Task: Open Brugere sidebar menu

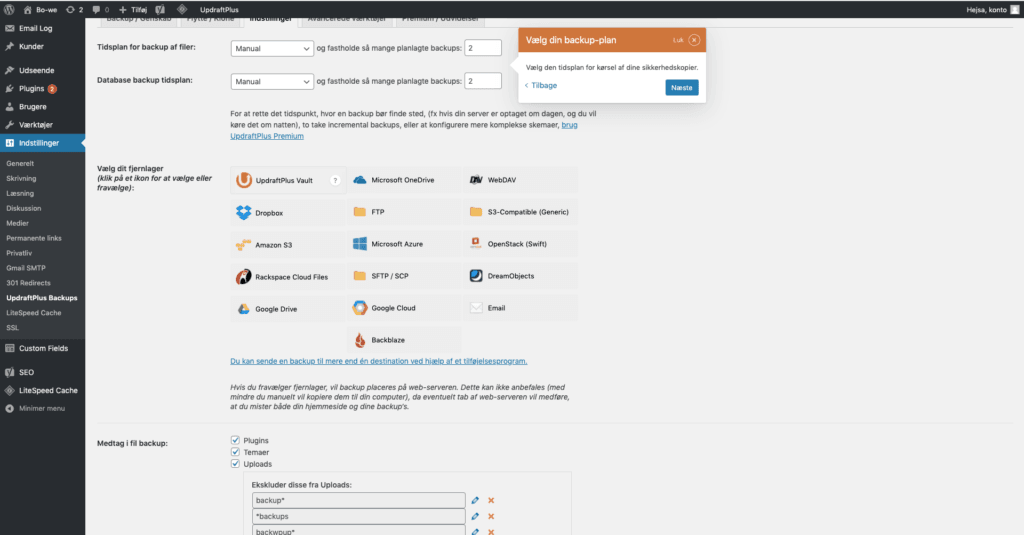Action: [x=42, y=106]
